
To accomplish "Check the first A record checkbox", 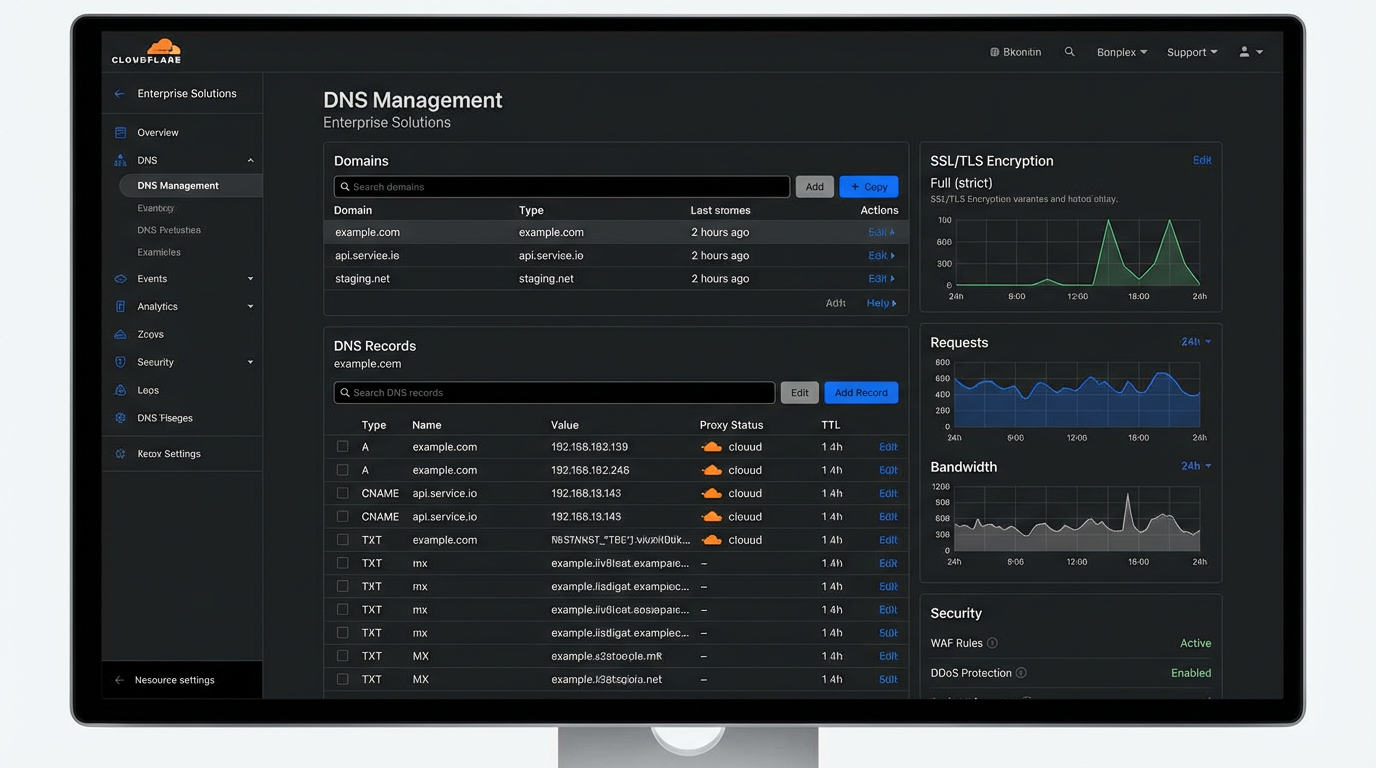I will coord(343,446).
